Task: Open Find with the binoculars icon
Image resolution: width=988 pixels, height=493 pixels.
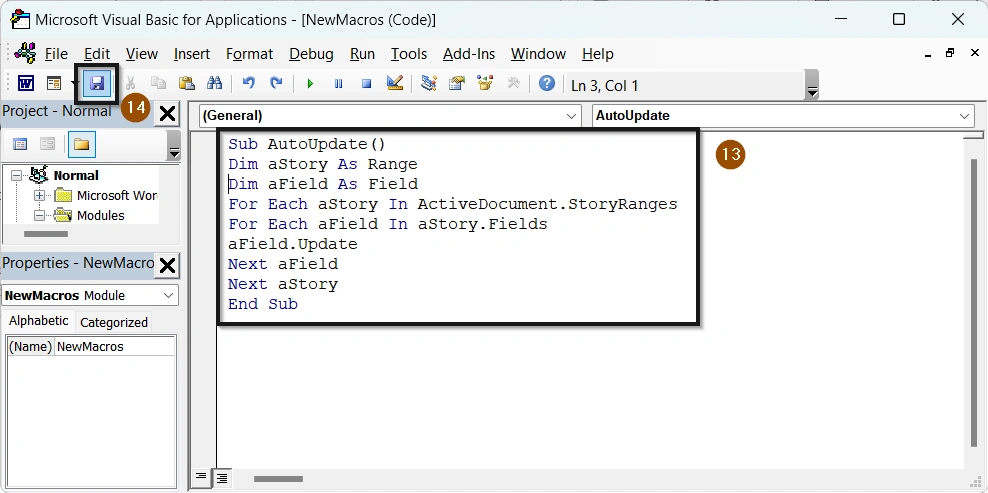Action: pos(214,83)
